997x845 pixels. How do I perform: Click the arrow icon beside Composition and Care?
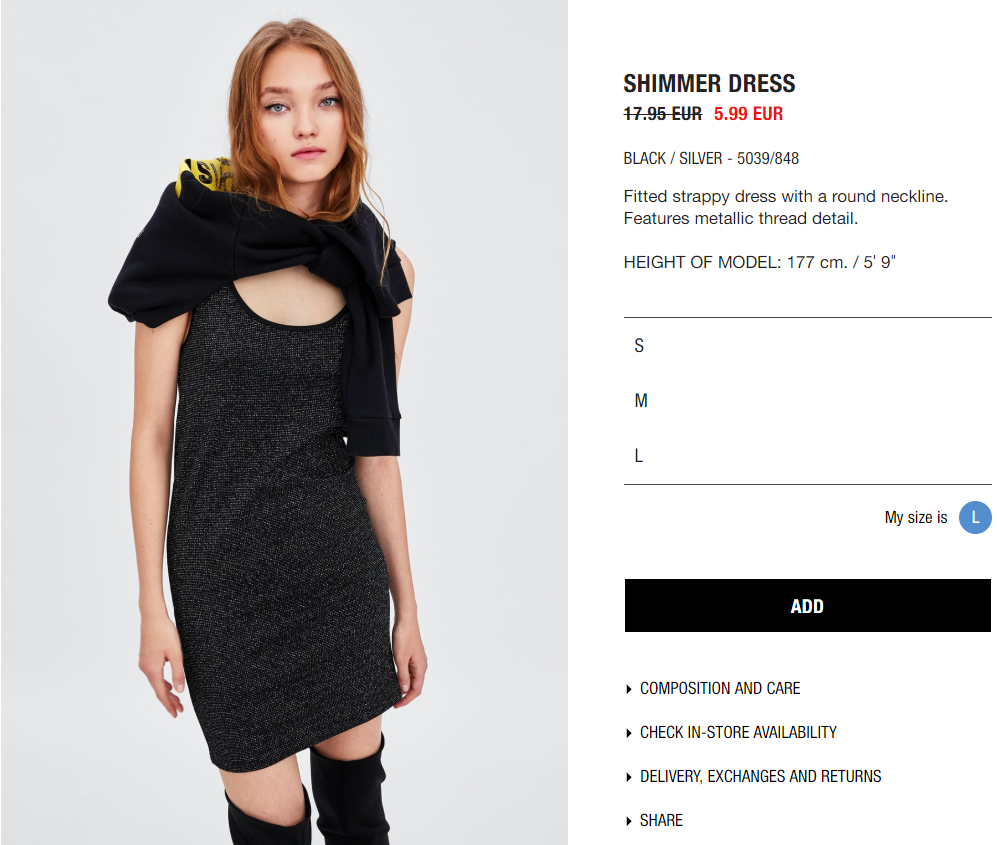click(629, 689)
